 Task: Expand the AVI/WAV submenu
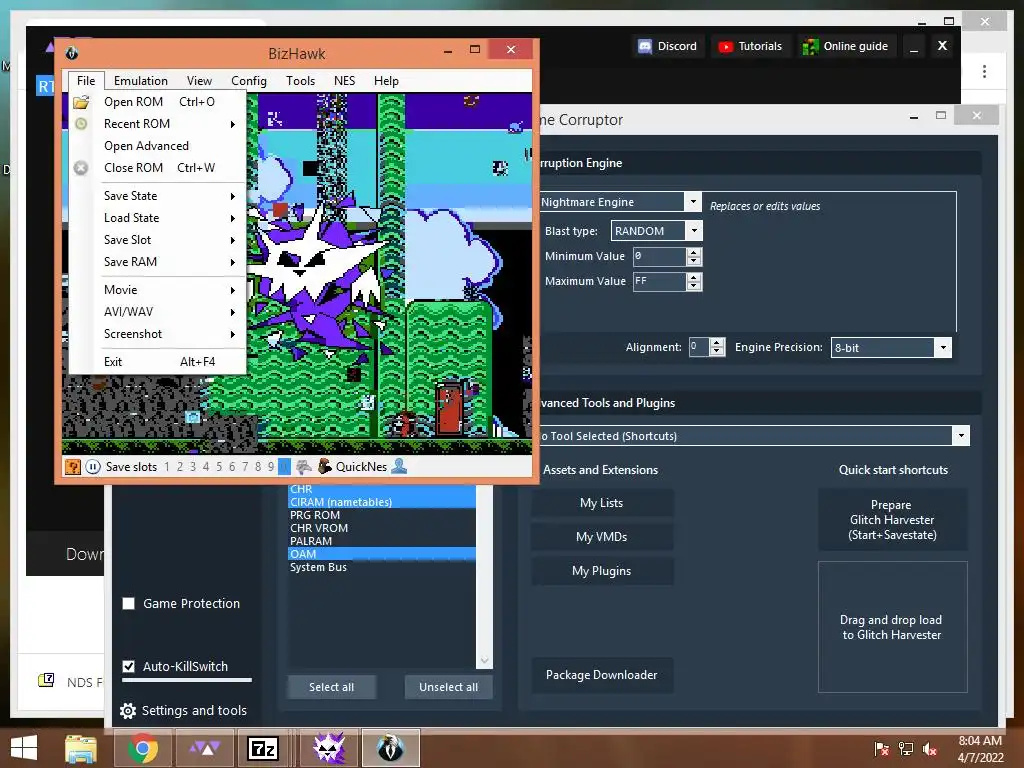[x=232, y=312]
